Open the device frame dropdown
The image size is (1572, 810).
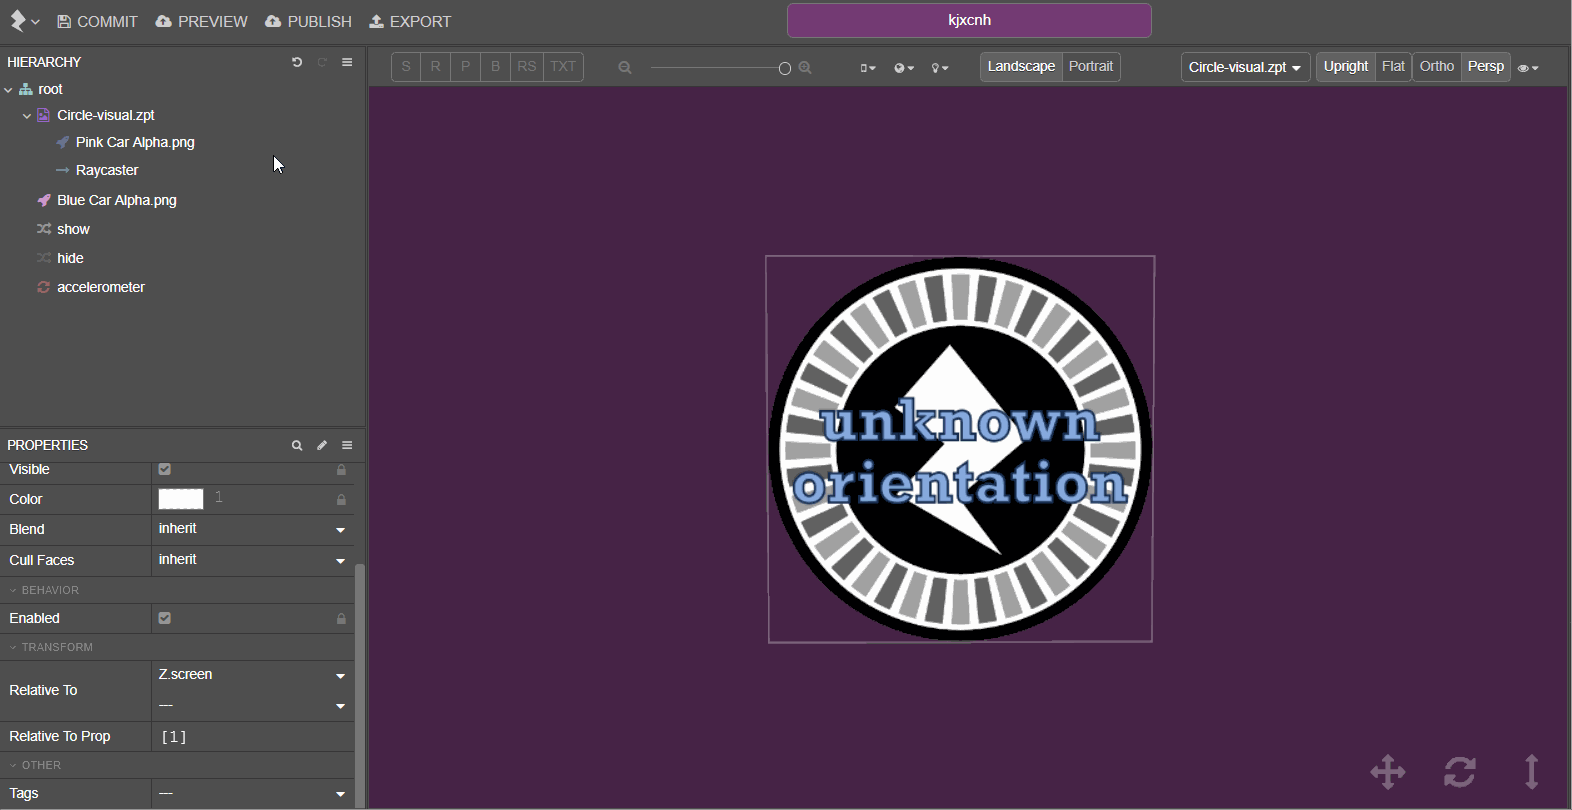point(868,68)
